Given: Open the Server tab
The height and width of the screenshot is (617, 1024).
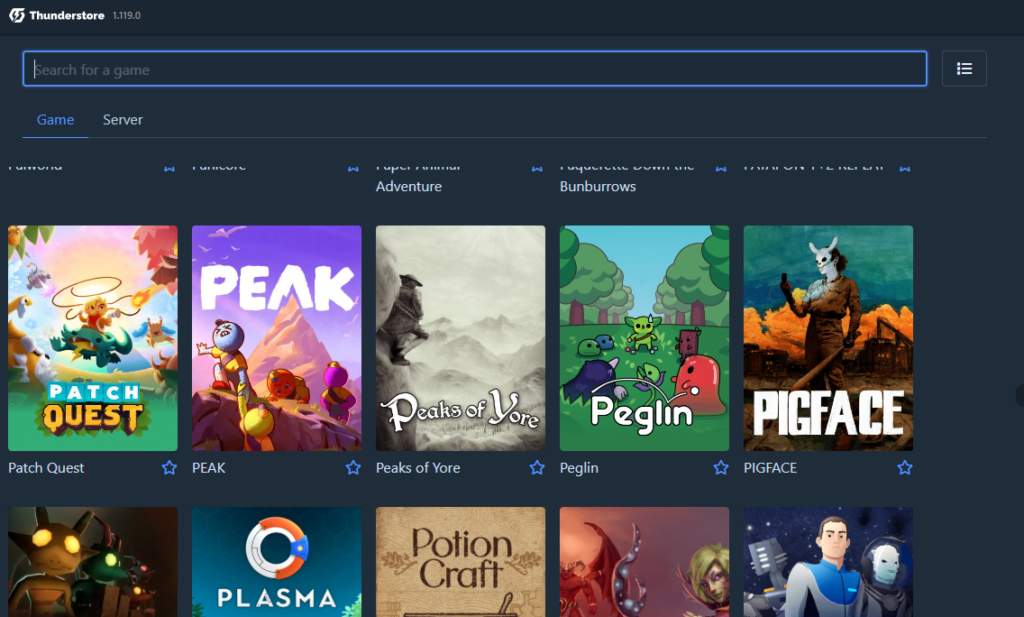Looking at the screenshot, I should tap(123, 119).
